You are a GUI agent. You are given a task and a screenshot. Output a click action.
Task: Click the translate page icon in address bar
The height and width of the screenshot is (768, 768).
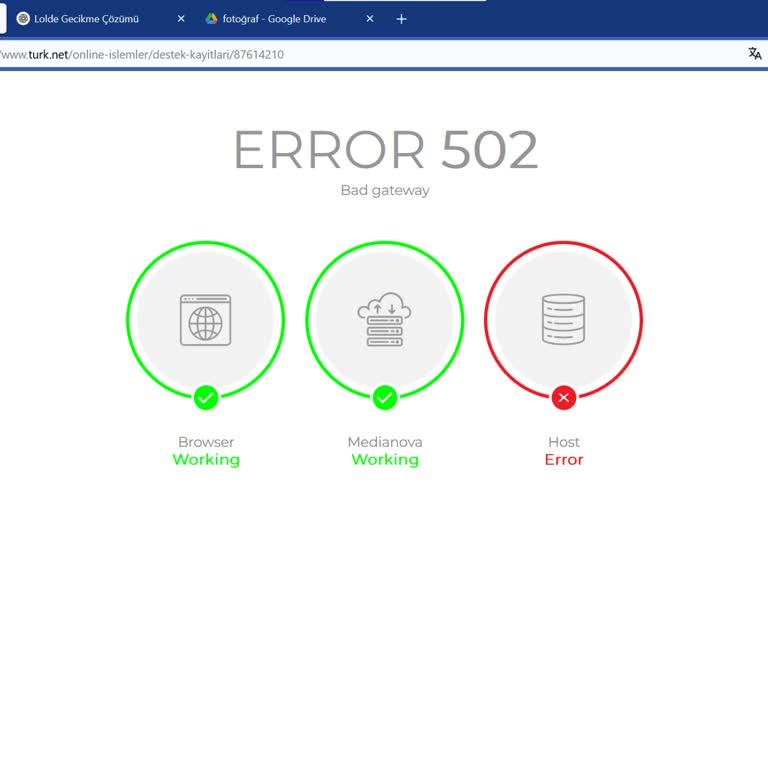coord(755,53)
